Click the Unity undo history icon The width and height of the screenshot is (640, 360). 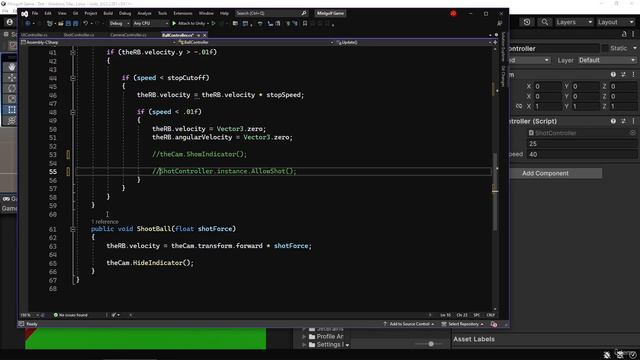point(527,22)
